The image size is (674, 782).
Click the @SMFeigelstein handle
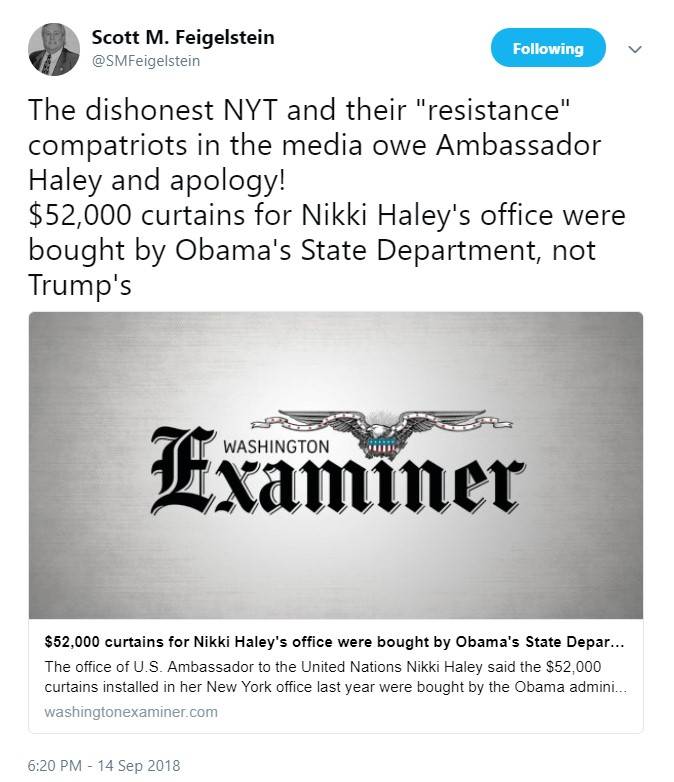(146, 61)
